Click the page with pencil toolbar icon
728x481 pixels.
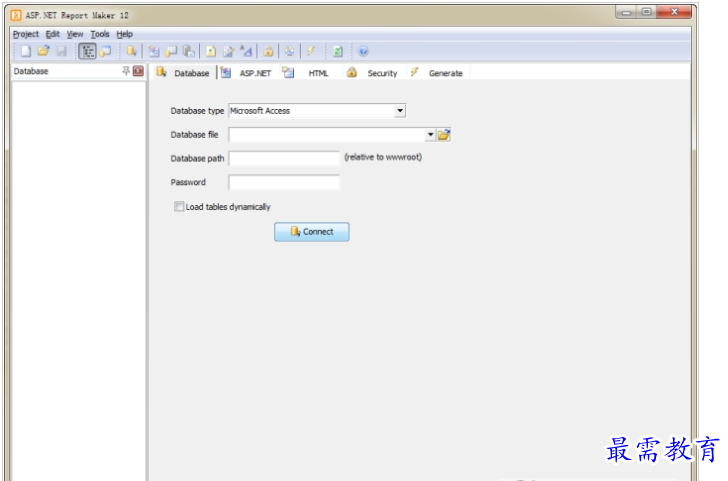228,51
